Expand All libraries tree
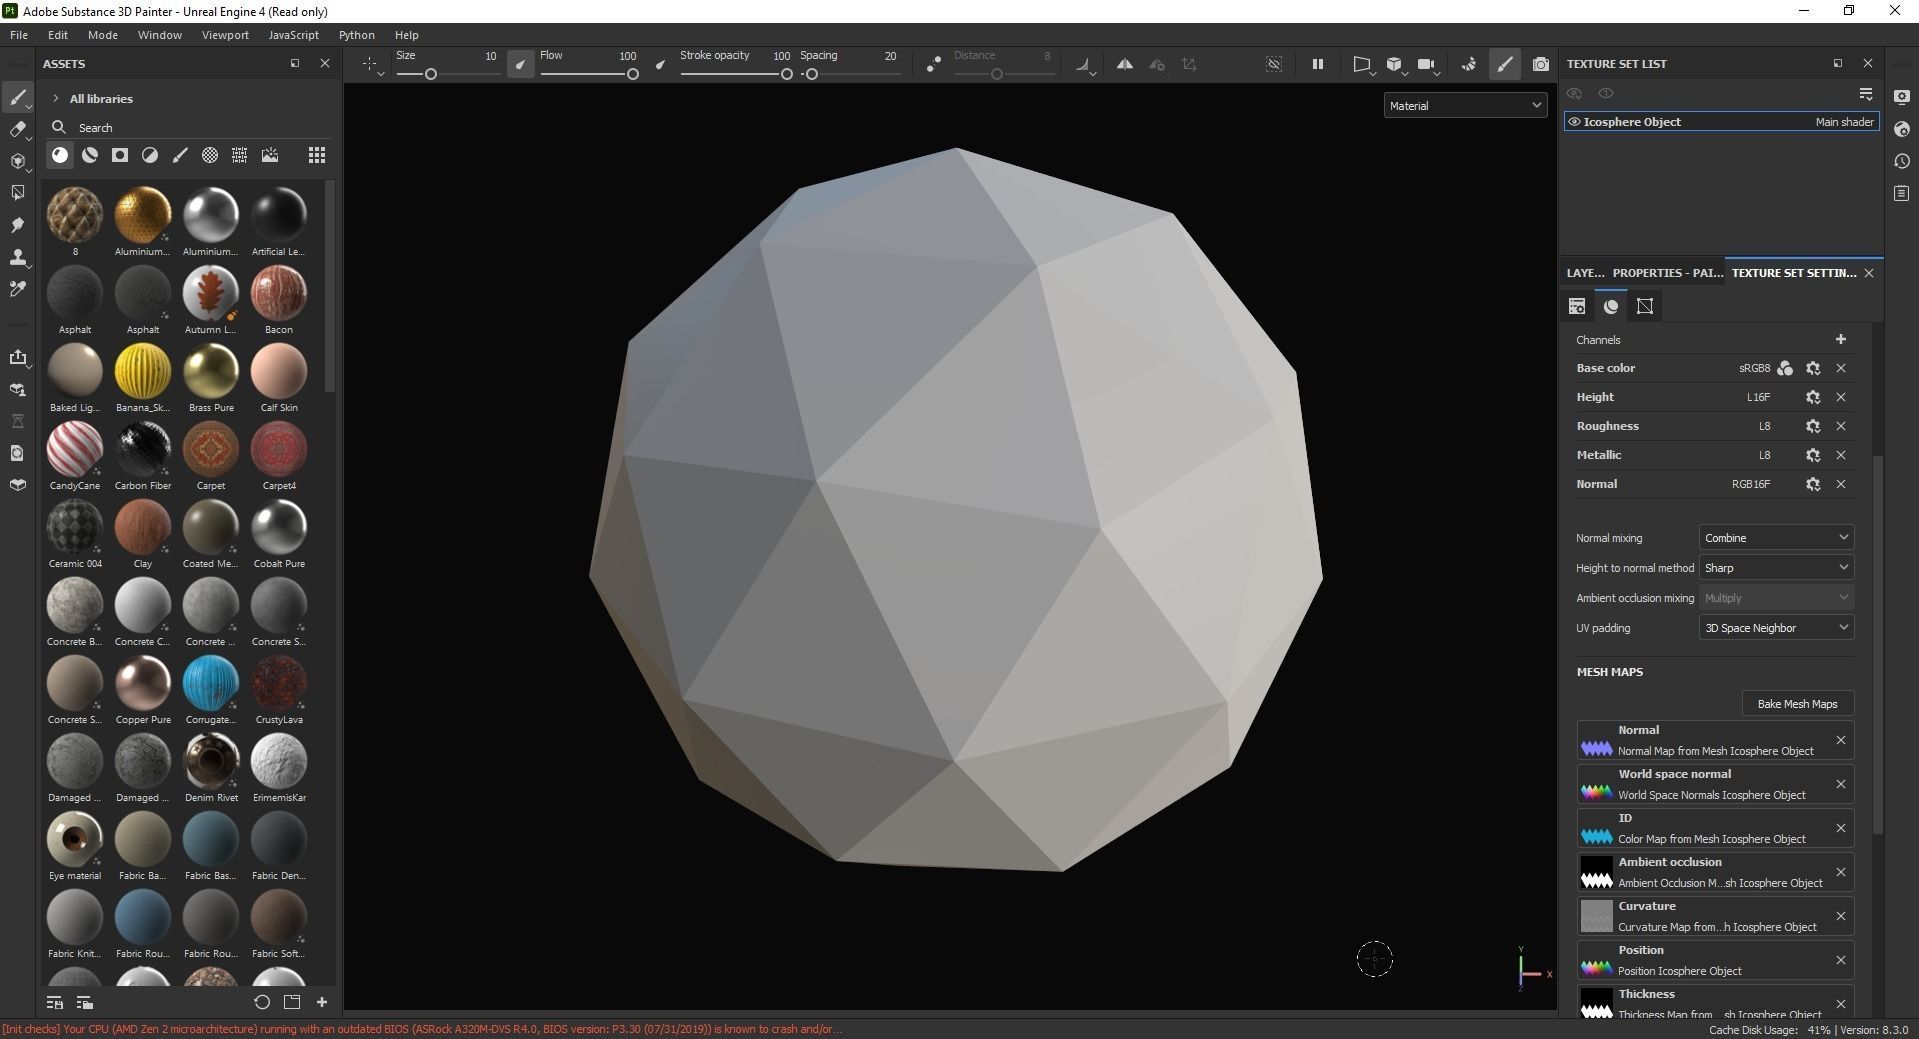Image resolution: width=1919 pixels, height=1039 pixels. coord(56,98)
